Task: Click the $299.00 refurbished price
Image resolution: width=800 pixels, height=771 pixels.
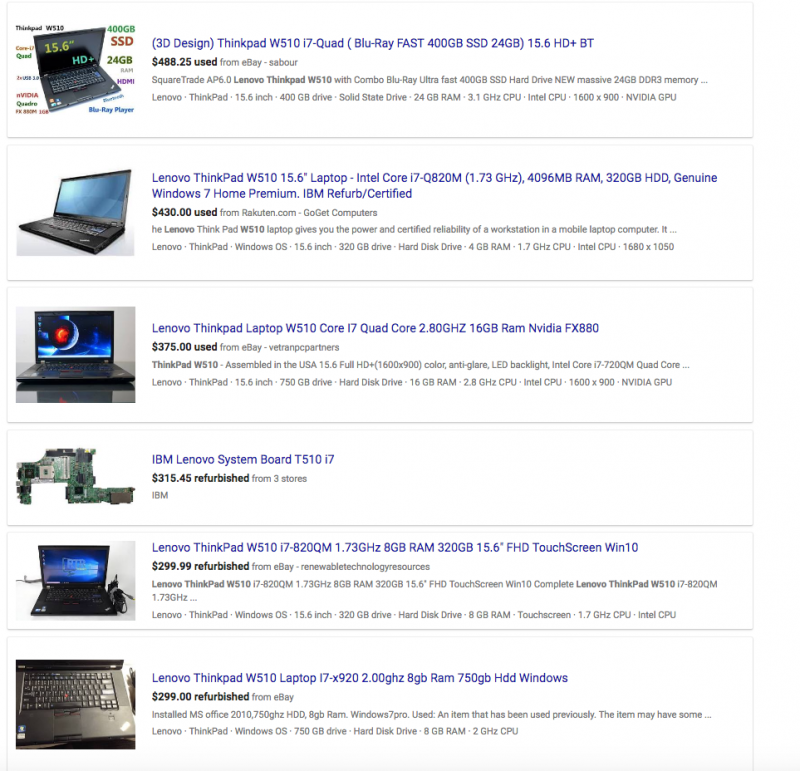Action: 200,697
